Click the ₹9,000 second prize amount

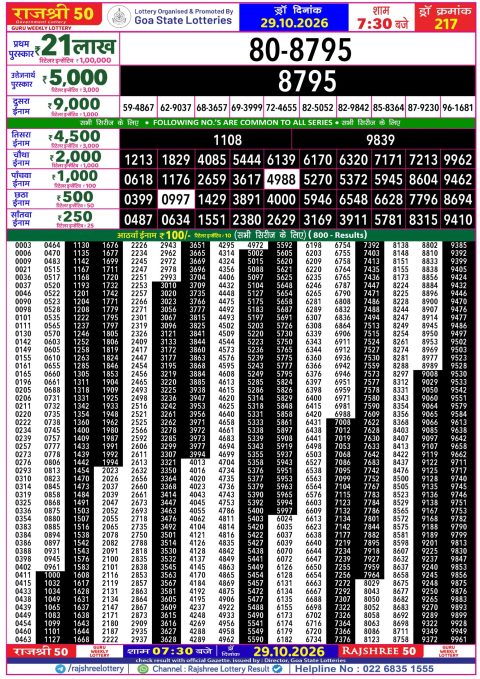point(76,104)
